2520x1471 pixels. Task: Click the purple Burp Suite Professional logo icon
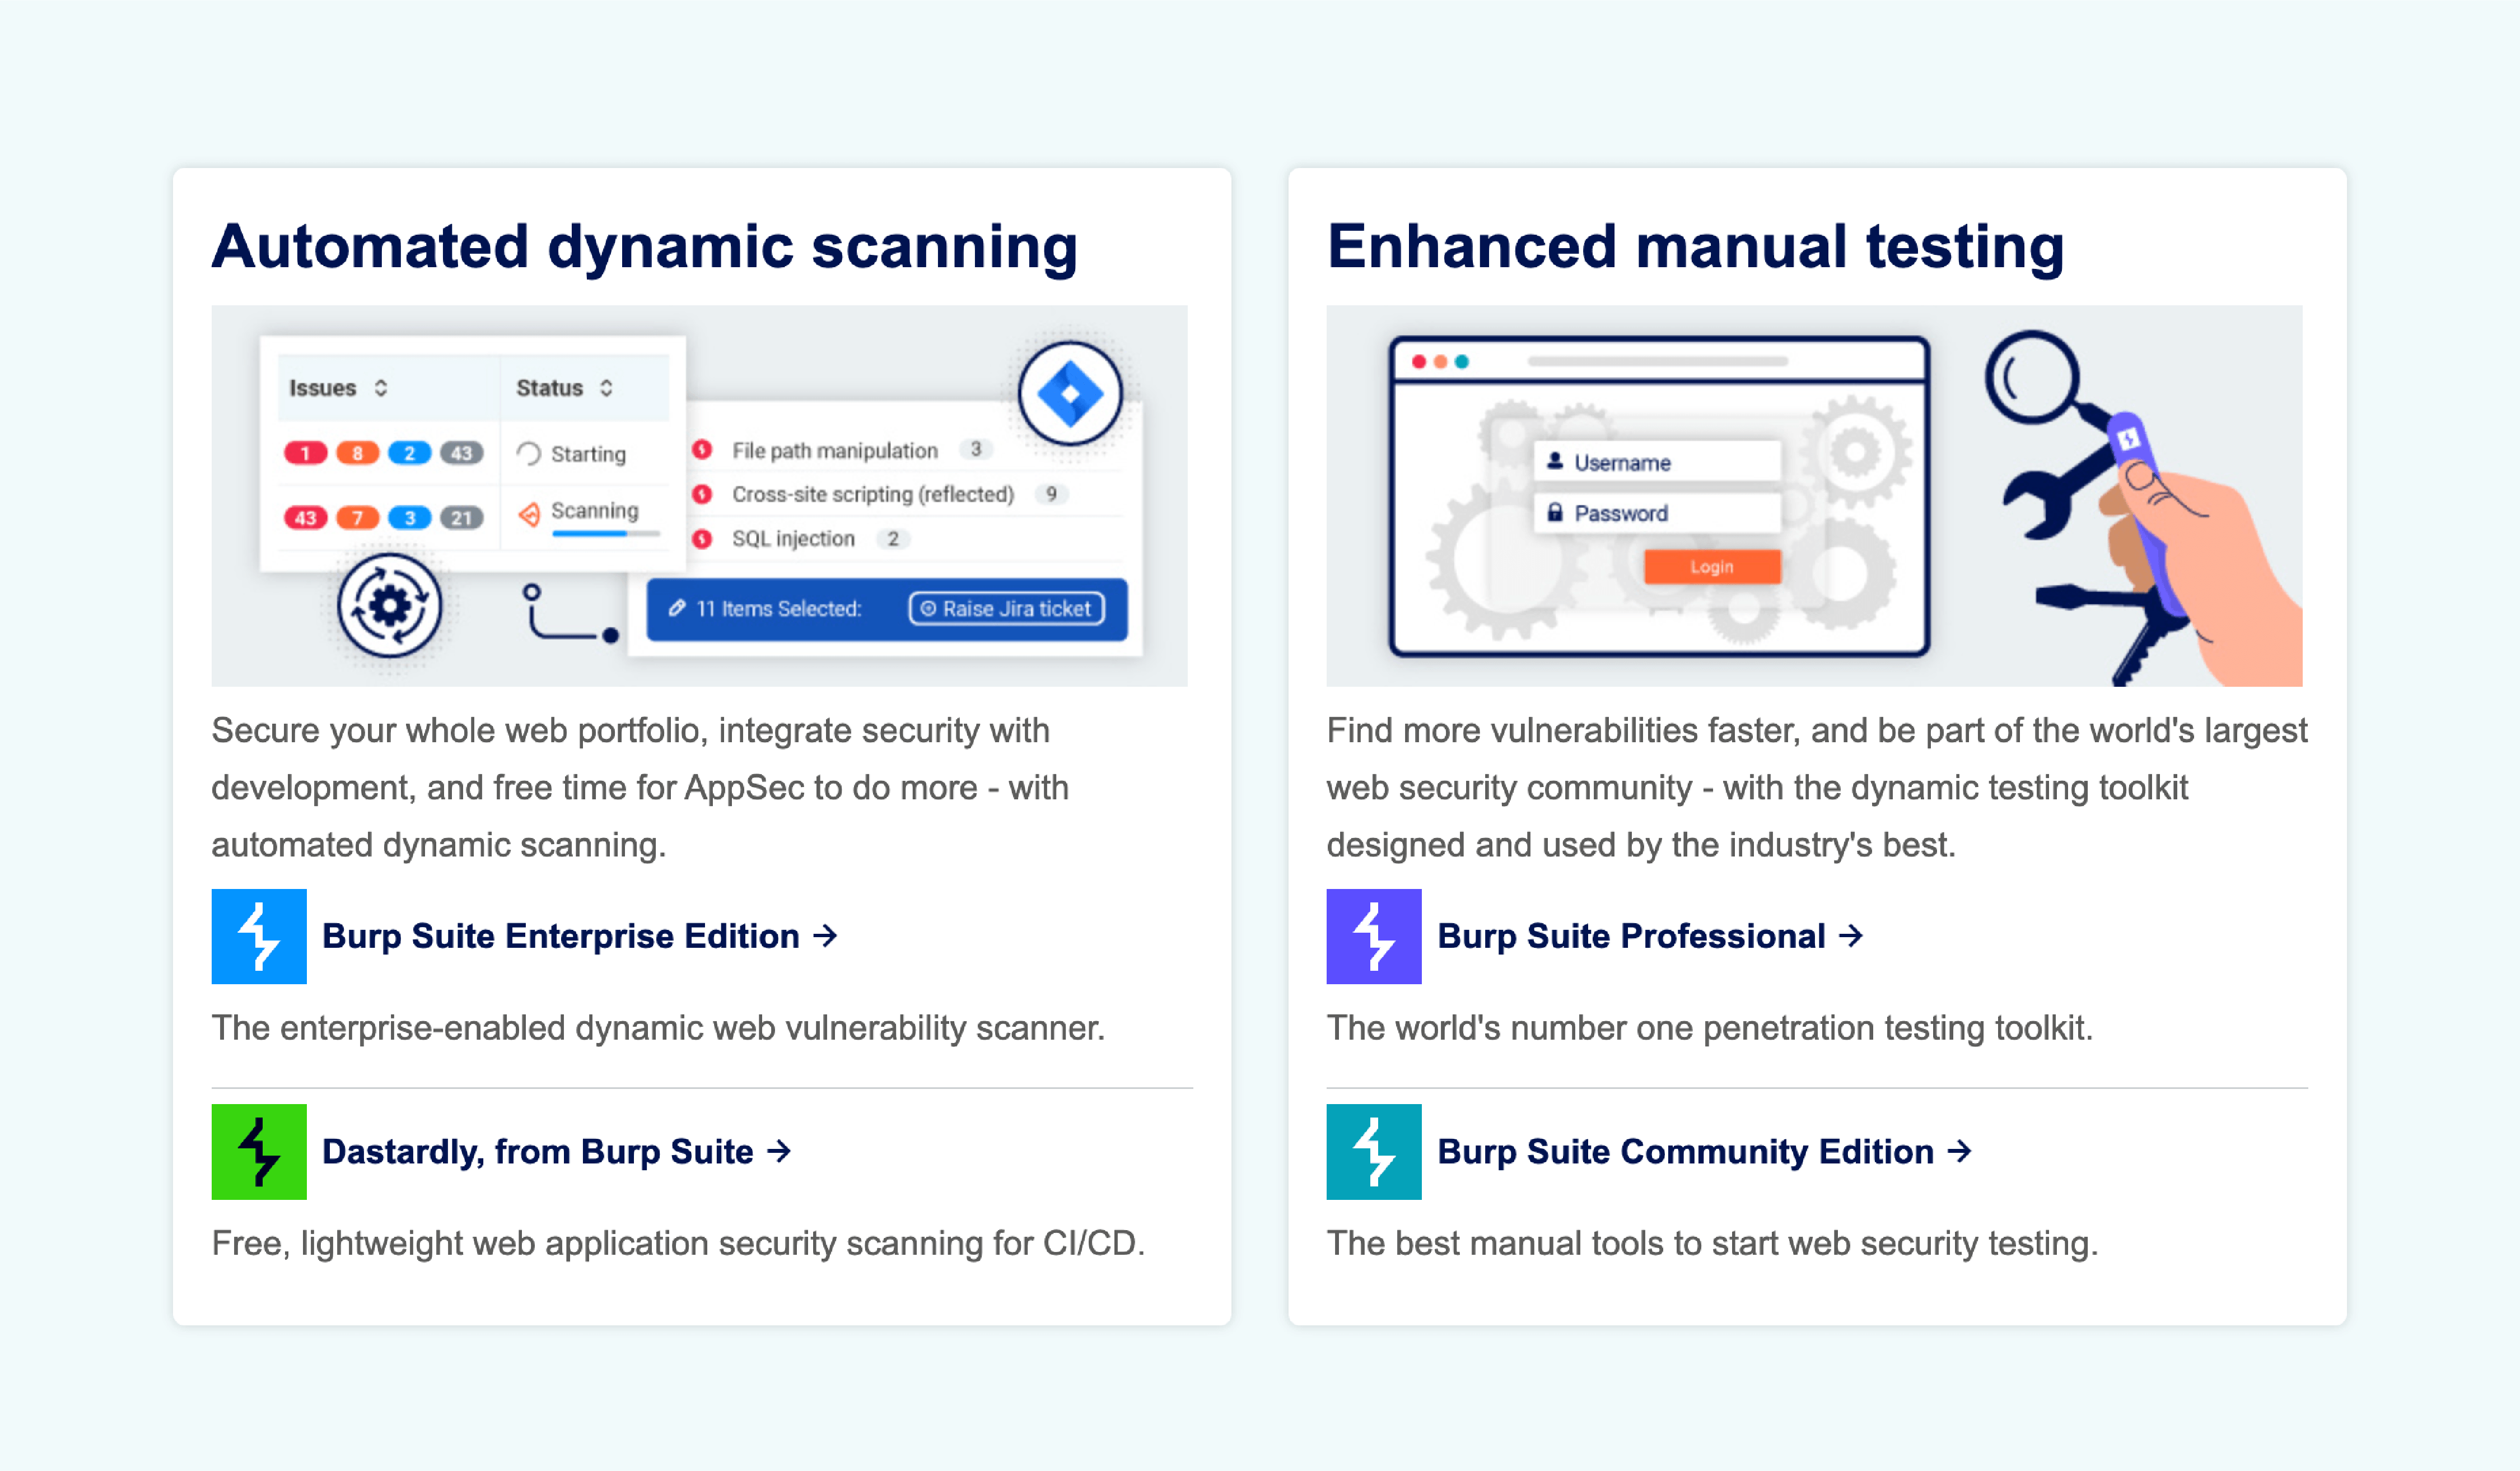1374,936
